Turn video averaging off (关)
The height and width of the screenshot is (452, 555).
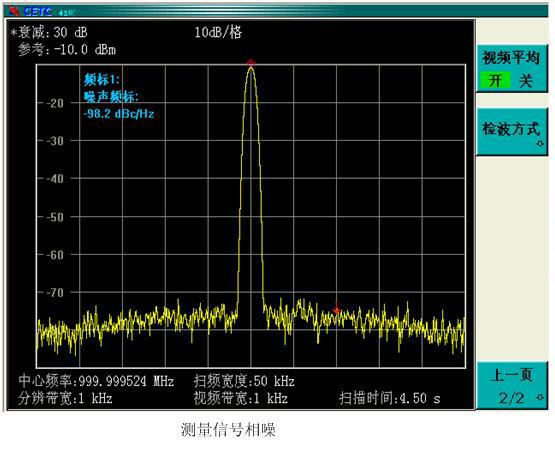pyautogui.click(x=526, y=81)
